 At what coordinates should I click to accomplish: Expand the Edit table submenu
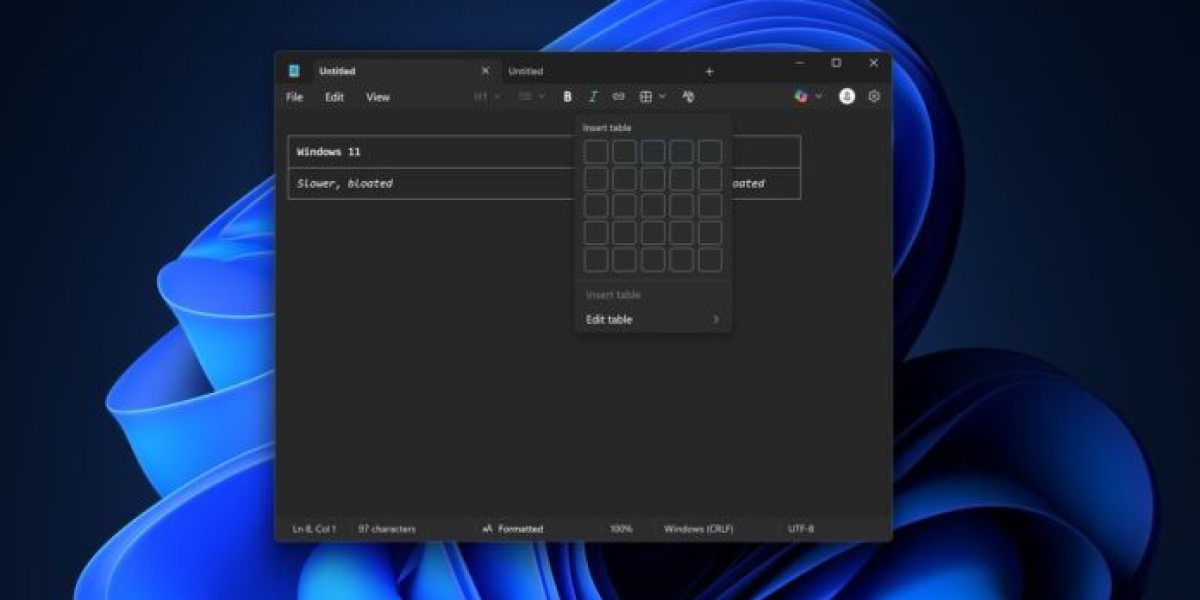tap(652, 320)
